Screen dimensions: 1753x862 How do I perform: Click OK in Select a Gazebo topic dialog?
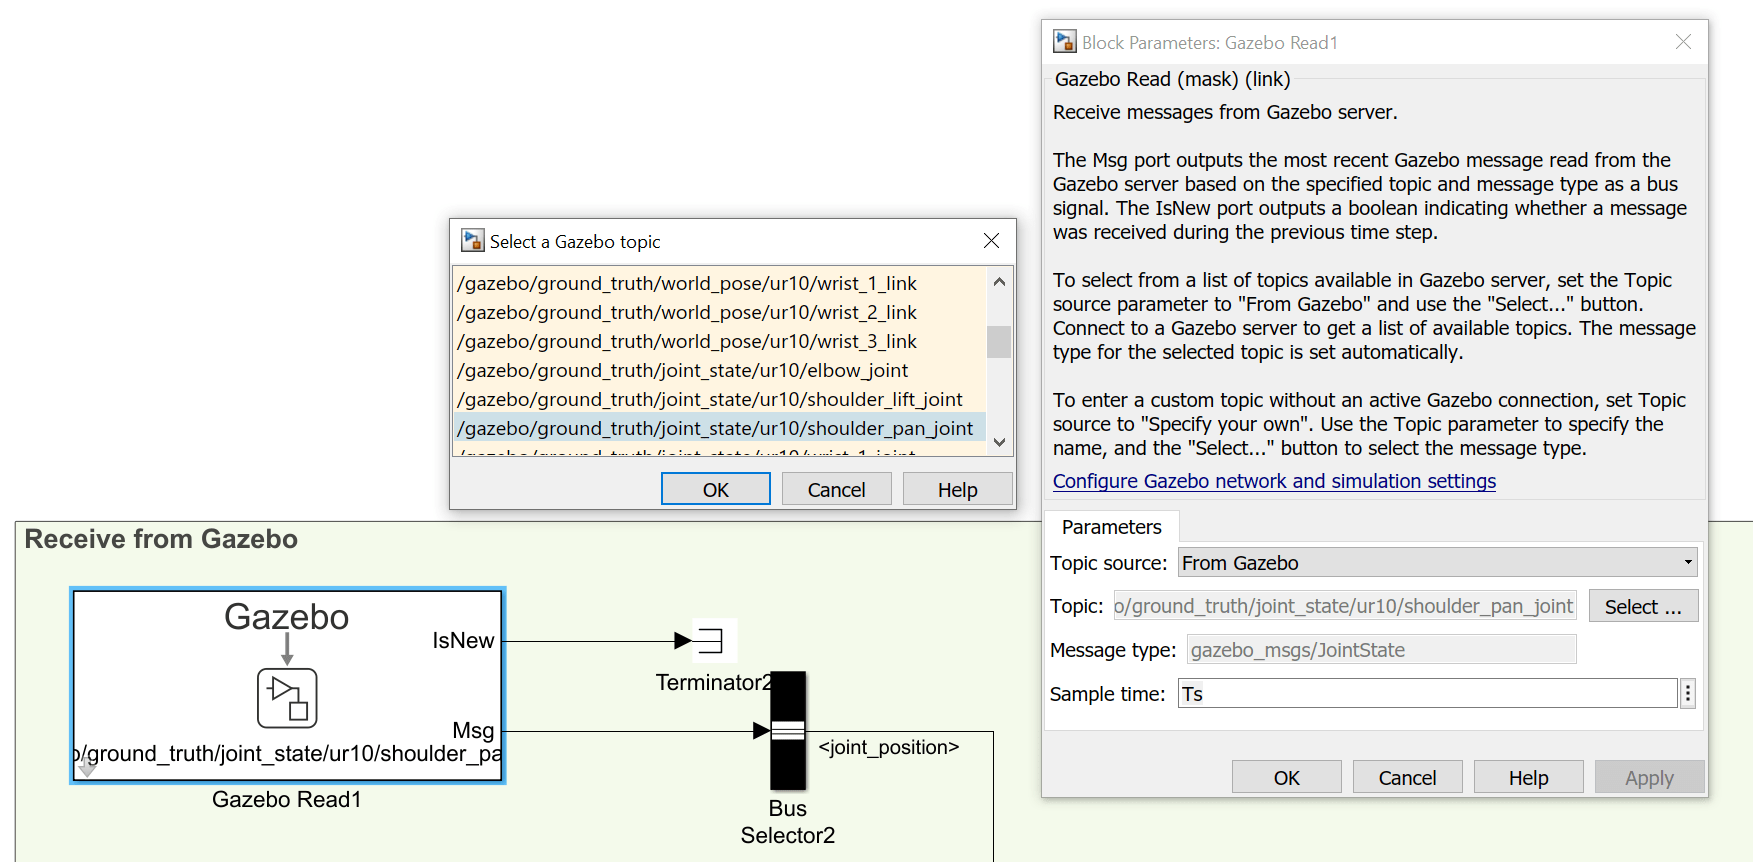tap(716, 489)
